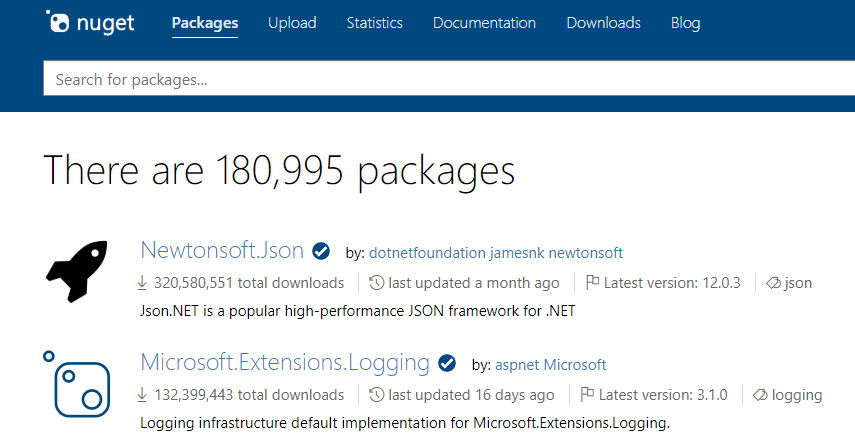The height and width of the screenshot is (447, 855).
Task: Open the Newtonsoft.Json package title link
Action: pyautogui.click(x=222, y=250)
